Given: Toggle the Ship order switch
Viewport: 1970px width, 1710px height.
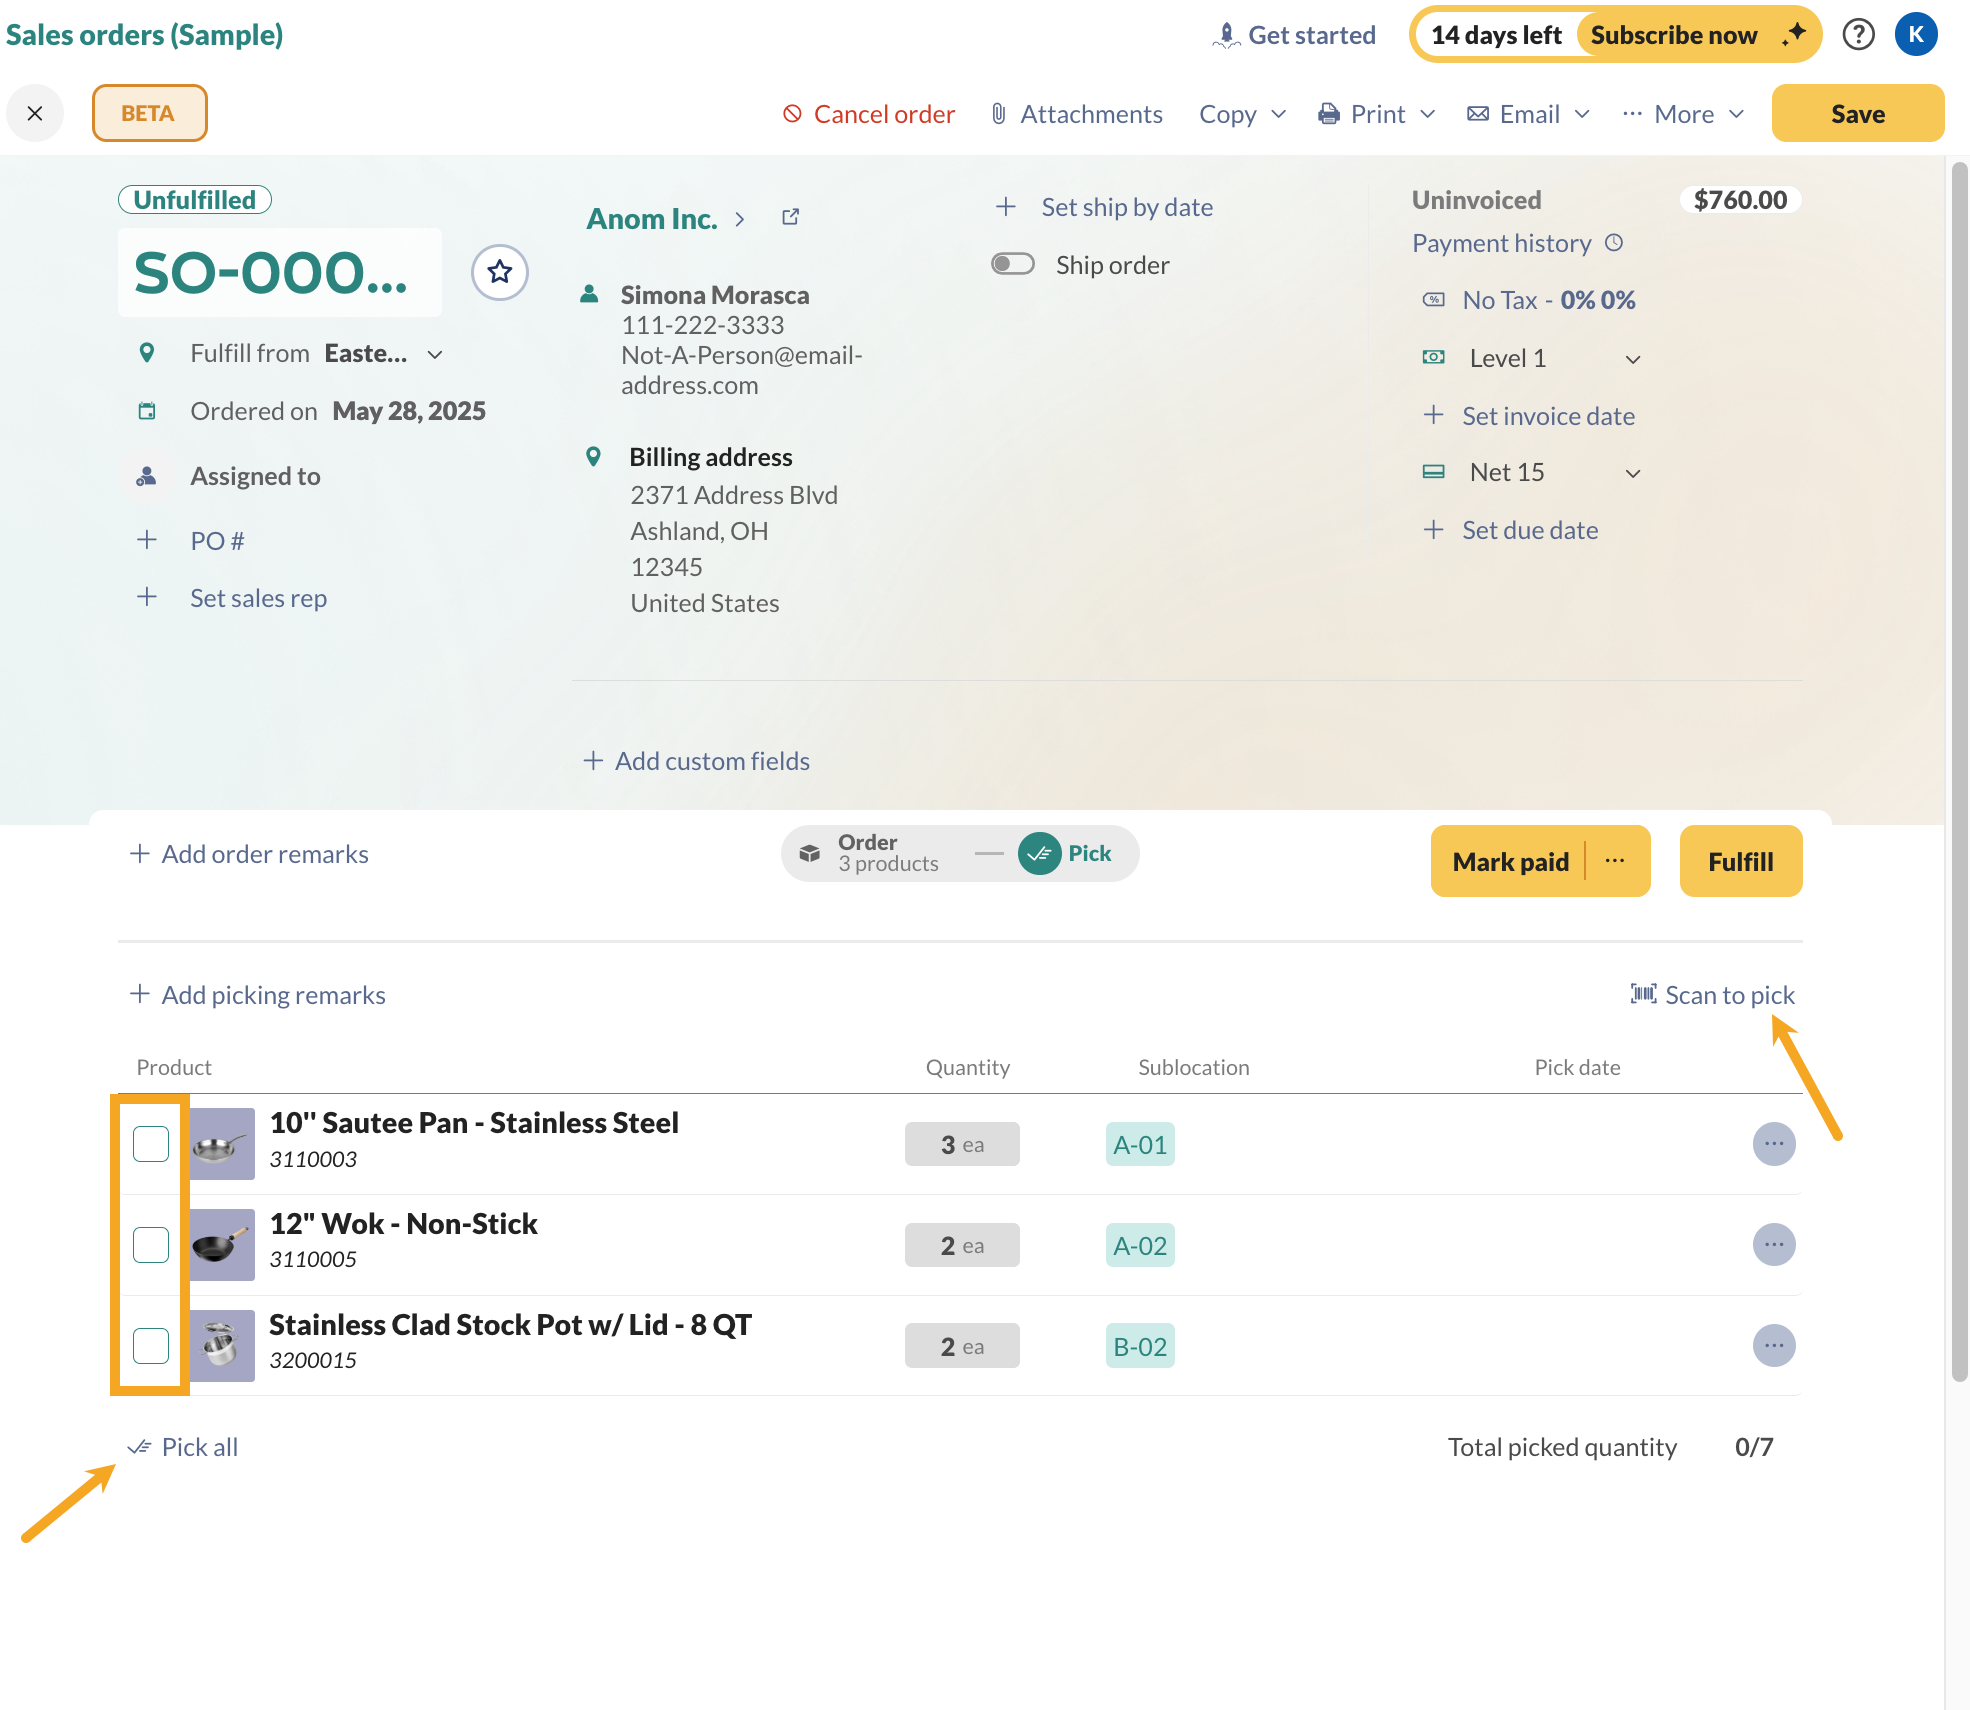Looking at the screenshot, I should point(1012,264).
